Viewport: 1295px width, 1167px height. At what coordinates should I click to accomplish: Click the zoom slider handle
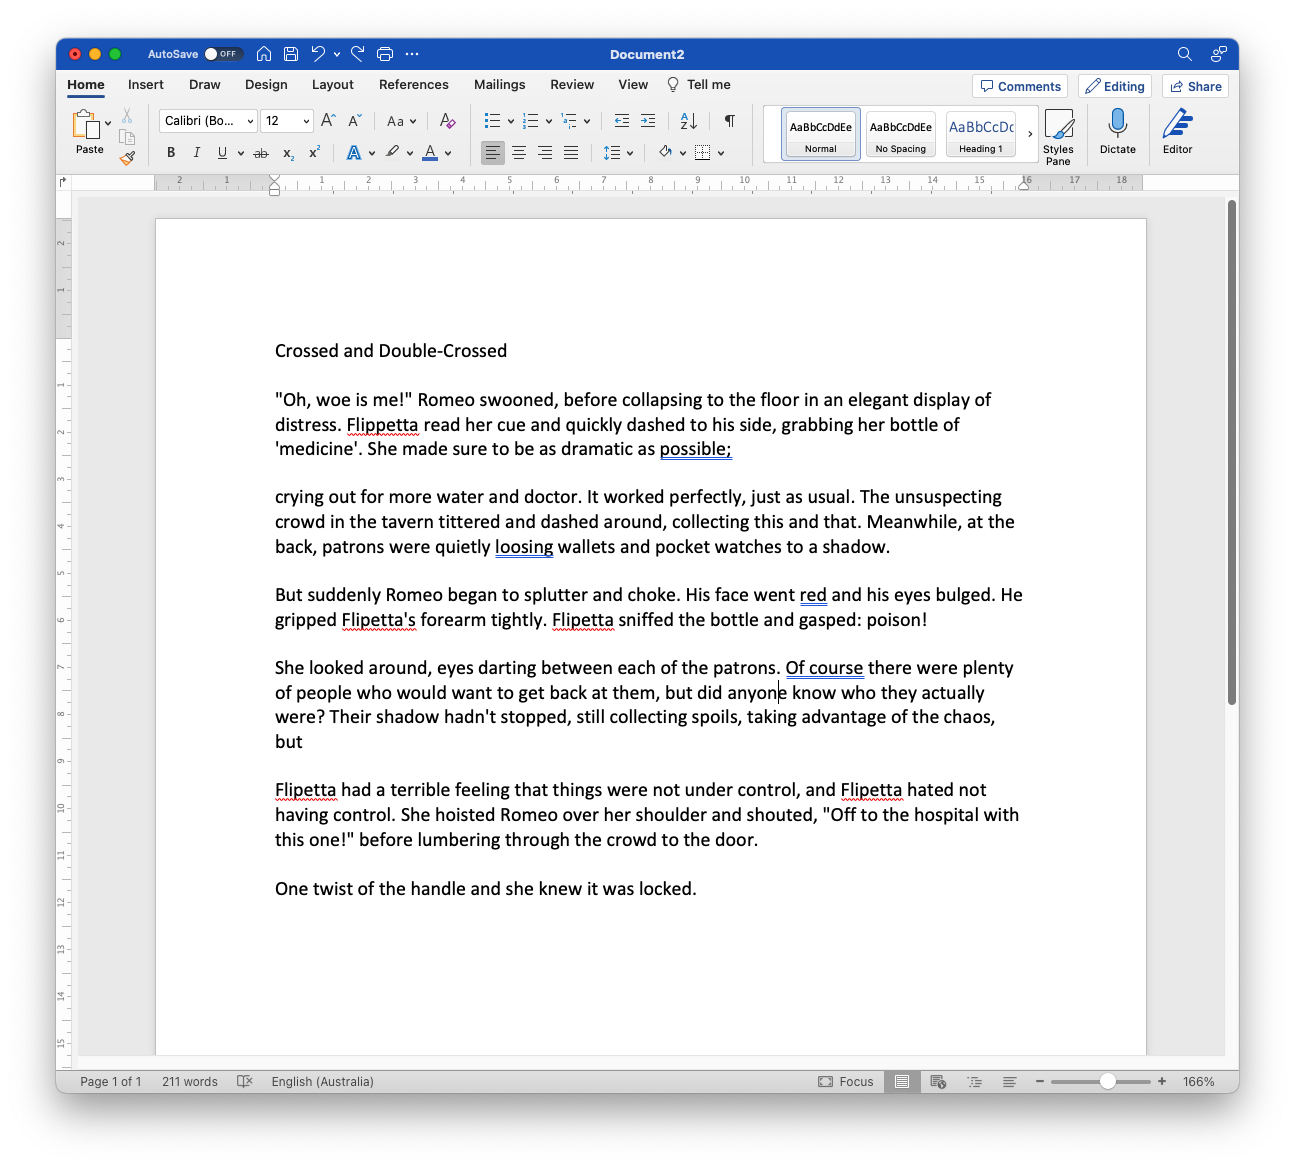click(x=1108, y=1081)
